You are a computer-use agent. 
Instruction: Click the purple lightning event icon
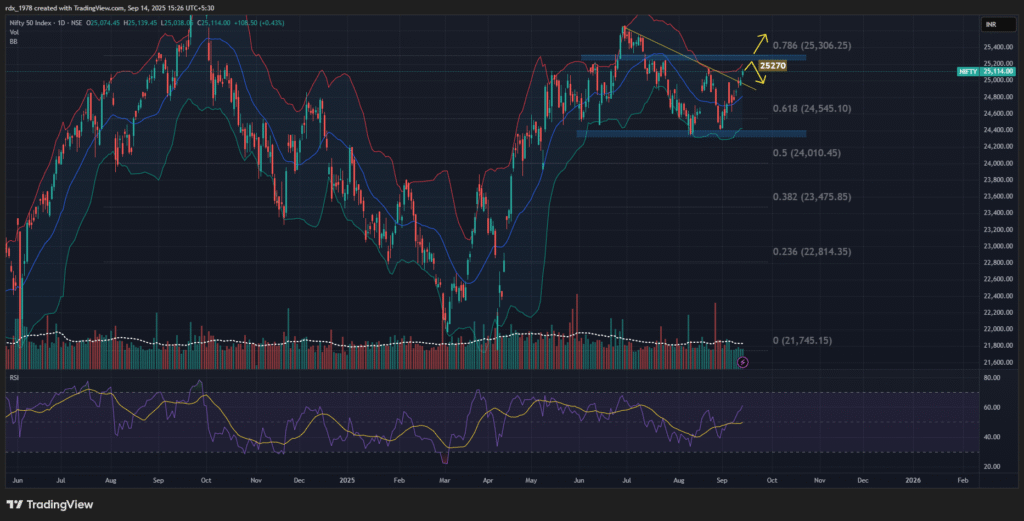tap(742, 362)
